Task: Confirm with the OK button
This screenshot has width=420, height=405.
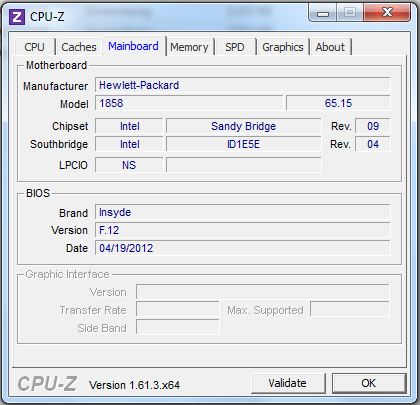Action: [x=369, y=383]
